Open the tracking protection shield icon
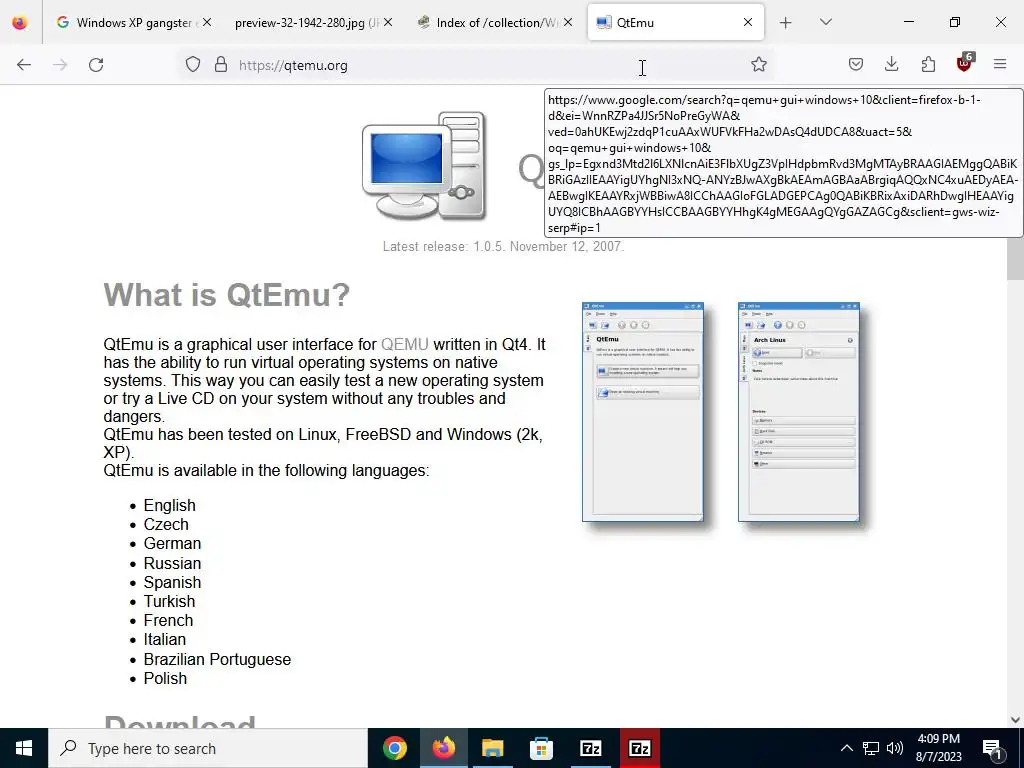The height and width of the screenshot is (768, 1024). tap(193, 65)
